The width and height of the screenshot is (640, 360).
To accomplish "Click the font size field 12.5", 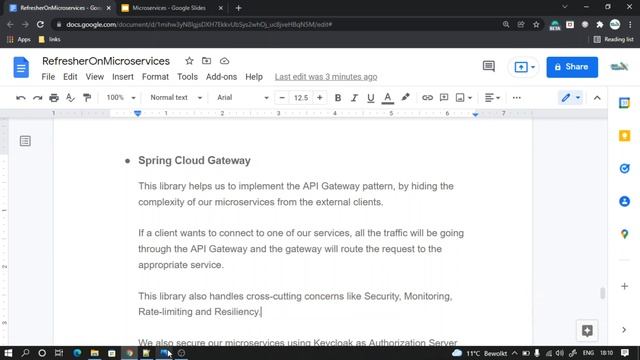I will [x=301, y=98].
